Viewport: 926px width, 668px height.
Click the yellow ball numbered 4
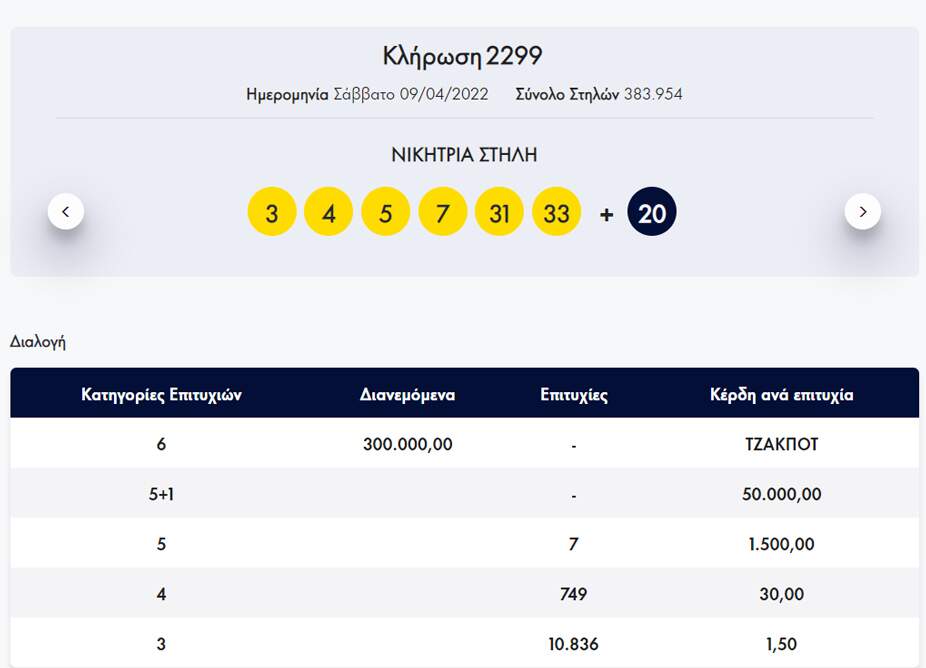[329, 213]
